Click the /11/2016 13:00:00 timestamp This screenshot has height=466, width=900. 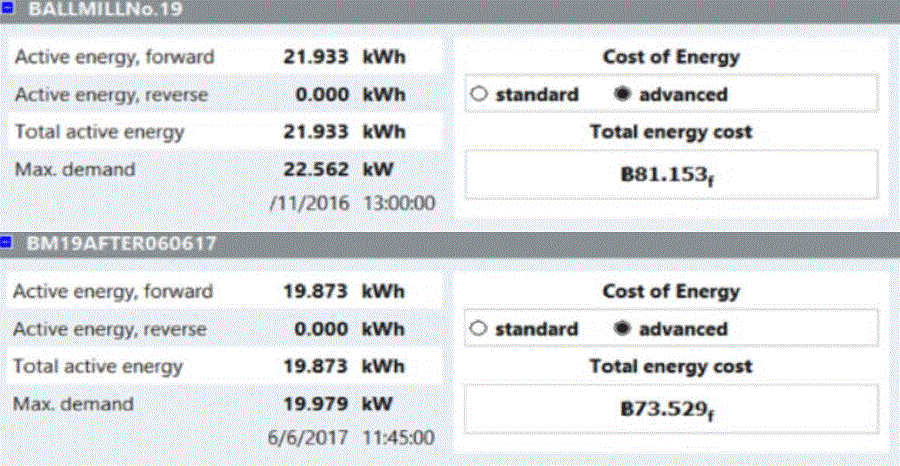352,203
